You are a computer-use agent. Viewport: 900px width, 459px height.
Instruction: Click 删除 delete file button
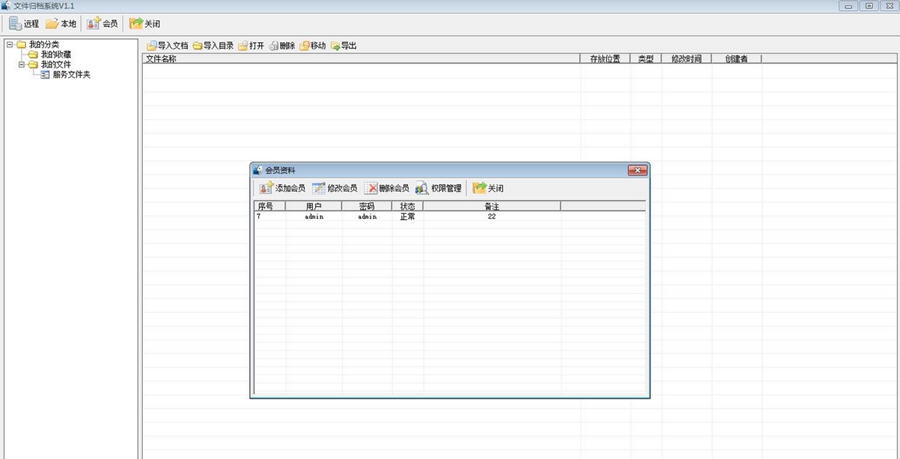point(282,45)
